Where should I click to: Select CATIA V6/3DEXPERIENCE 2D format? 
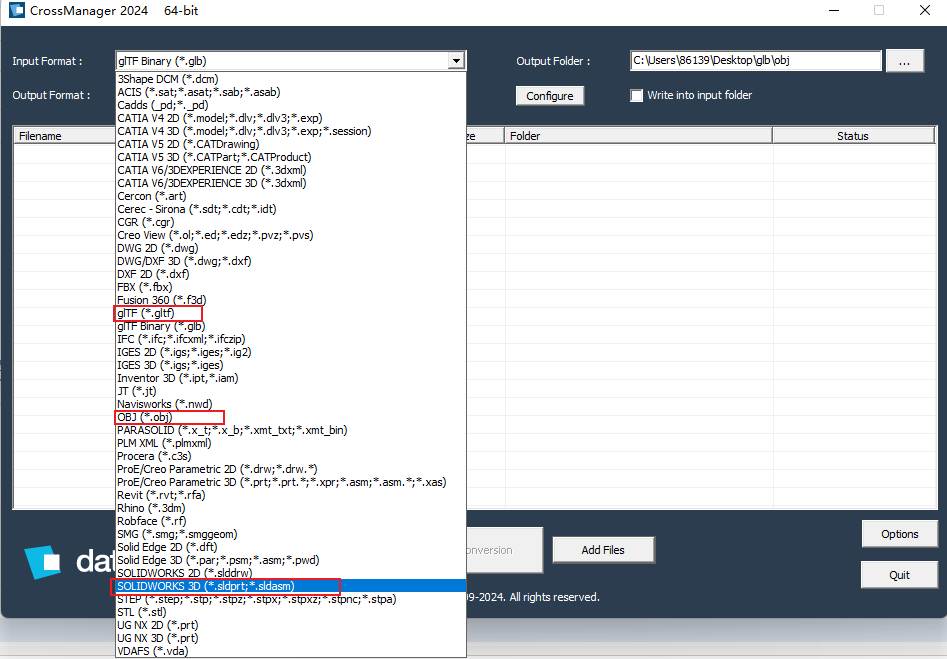point(291,170)
